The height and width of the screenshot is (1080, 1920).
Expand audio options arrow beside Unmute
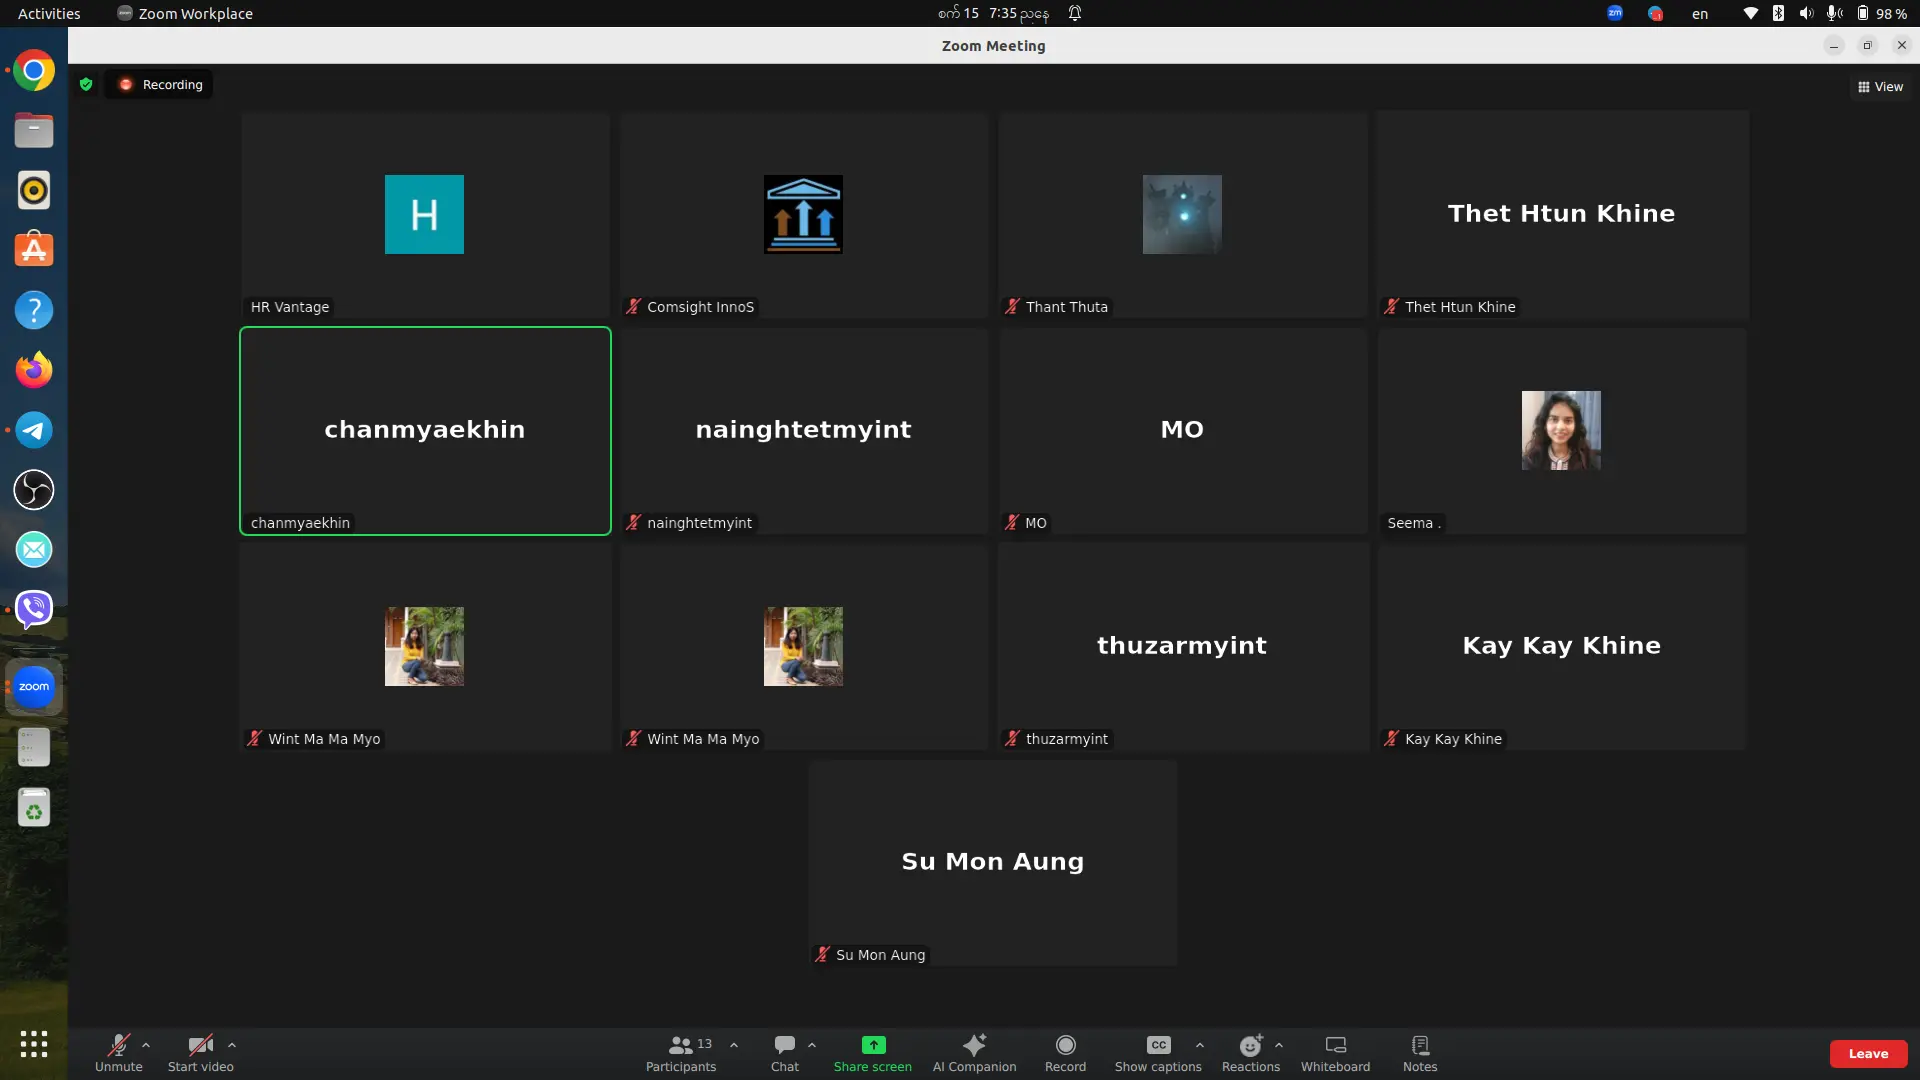(x=146, y=1045)
